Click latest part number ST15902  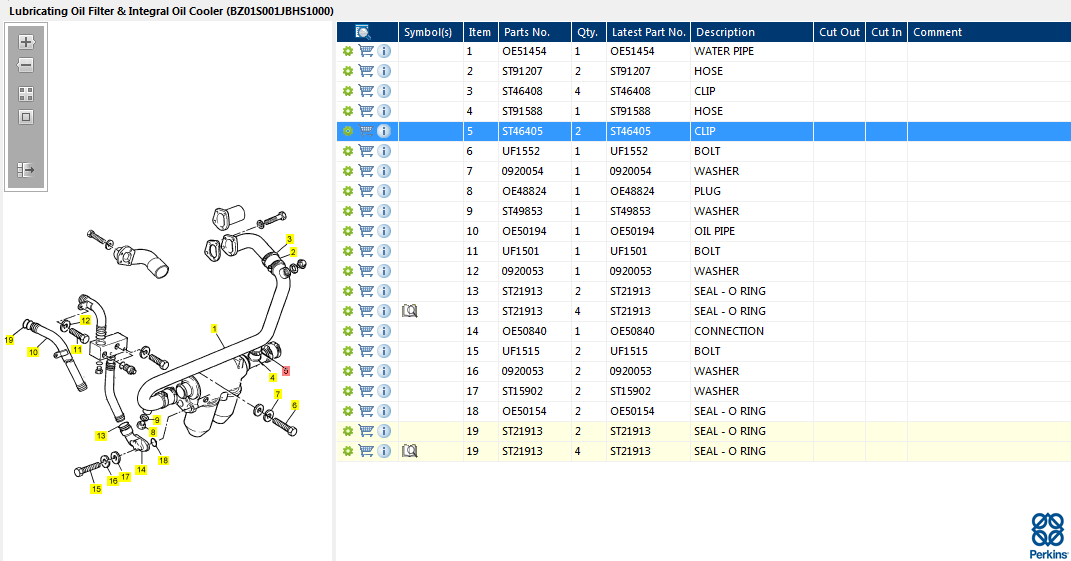pos(630,391)
